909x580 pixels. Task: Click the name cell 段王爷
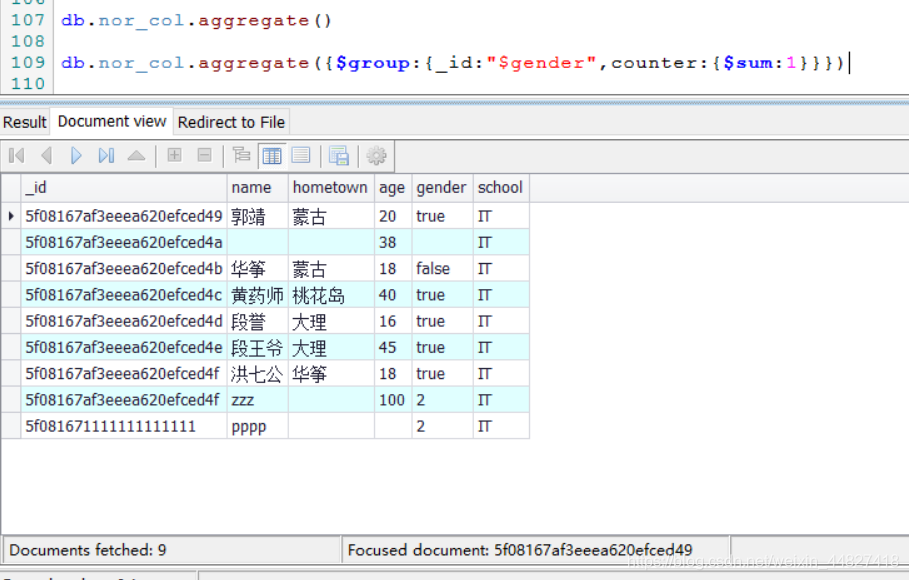tap(258, 347)
